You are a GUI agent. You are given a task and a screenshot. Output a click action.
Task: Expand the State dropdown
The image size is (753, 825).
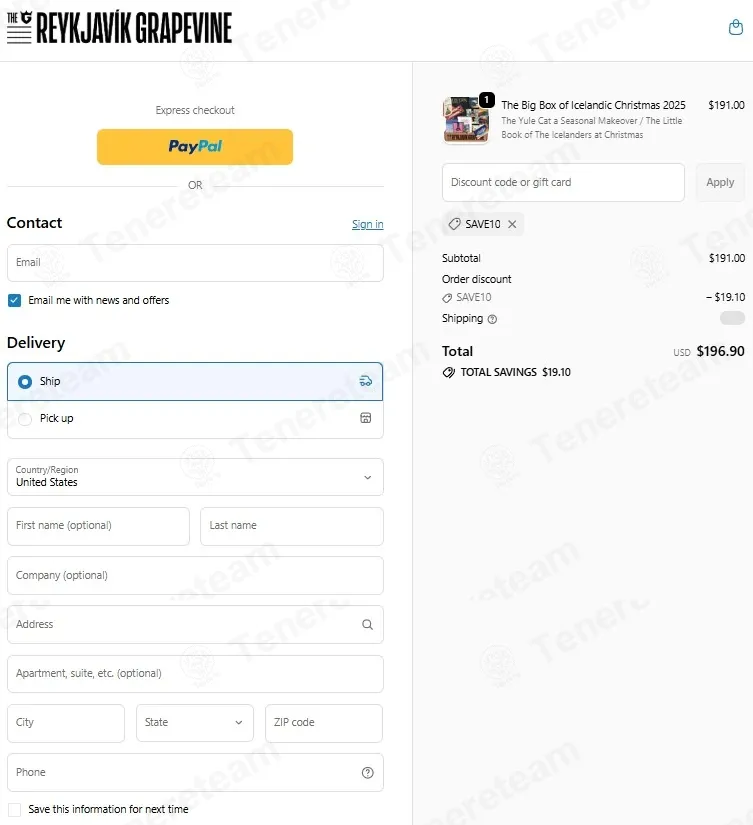click(x=195, y=723)
